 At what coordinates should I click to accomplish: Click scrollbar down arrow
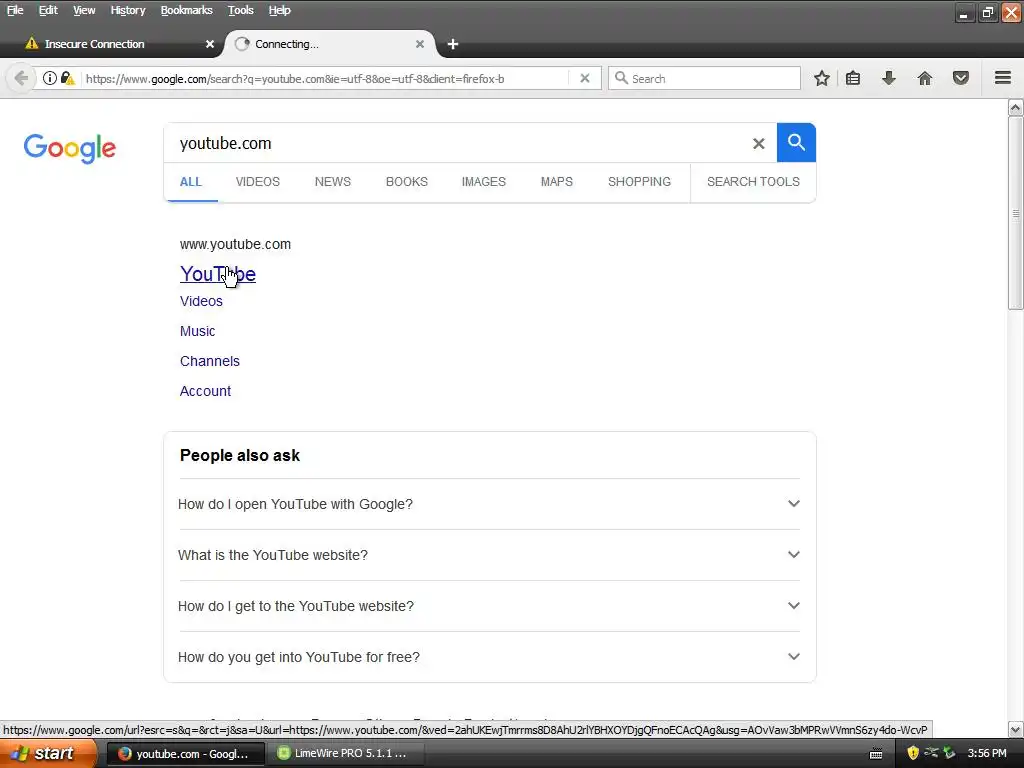[1016, 729]
